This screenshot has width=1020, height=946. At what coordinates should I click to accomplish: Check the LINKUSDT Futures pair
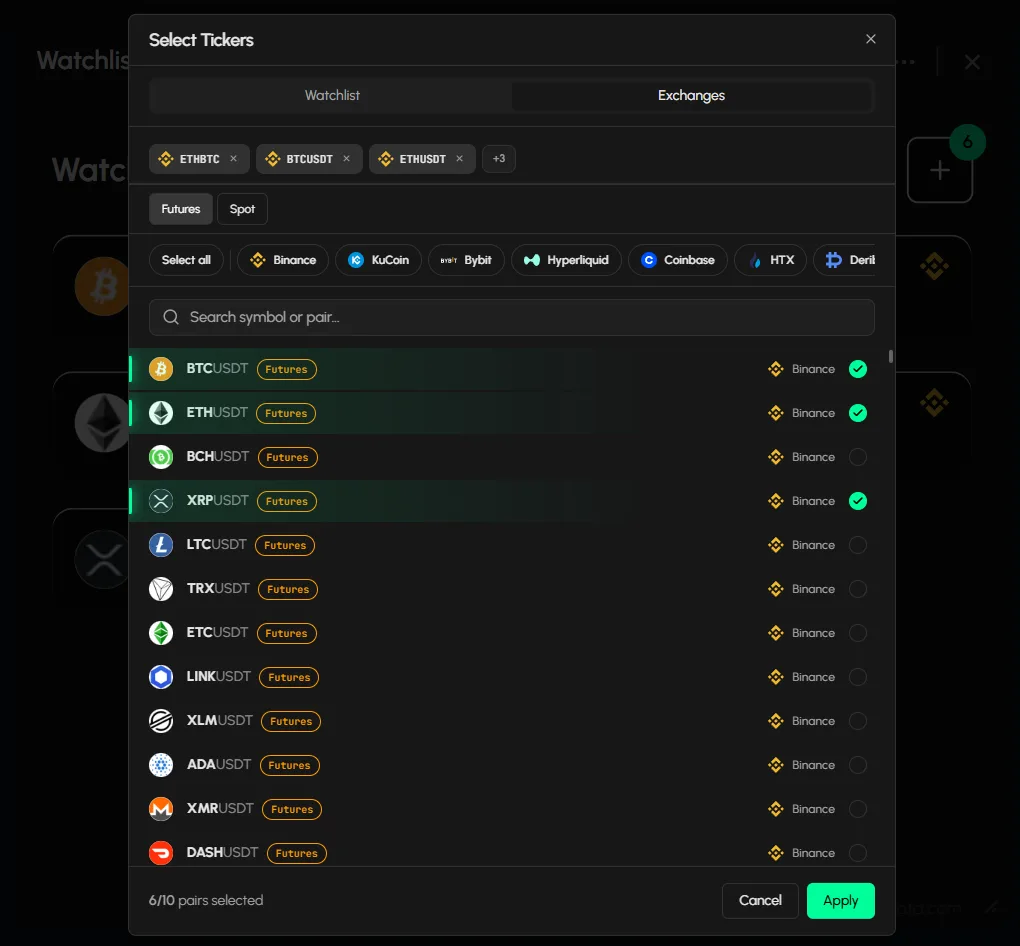[x=858, y=677]
